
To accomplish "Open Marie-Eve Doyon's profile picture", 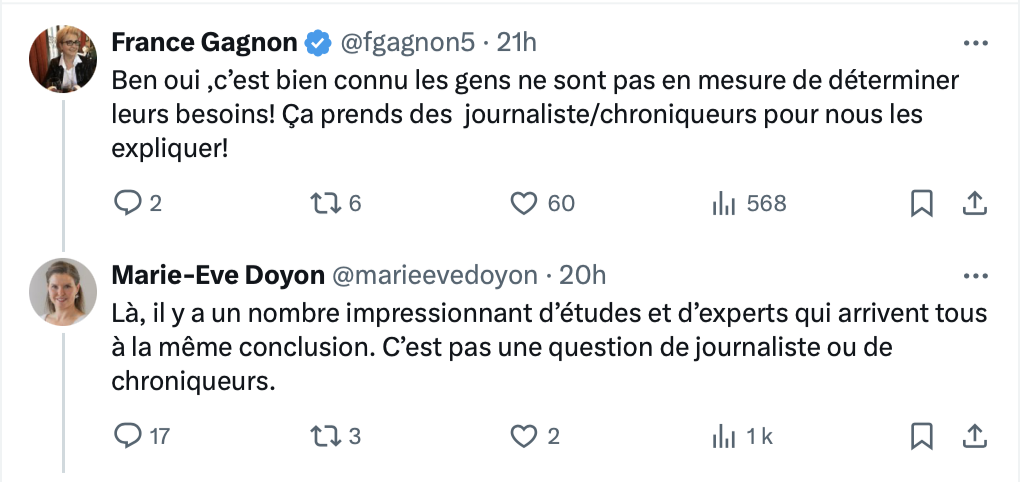I will pyautogui.click(x=63, y=292).
